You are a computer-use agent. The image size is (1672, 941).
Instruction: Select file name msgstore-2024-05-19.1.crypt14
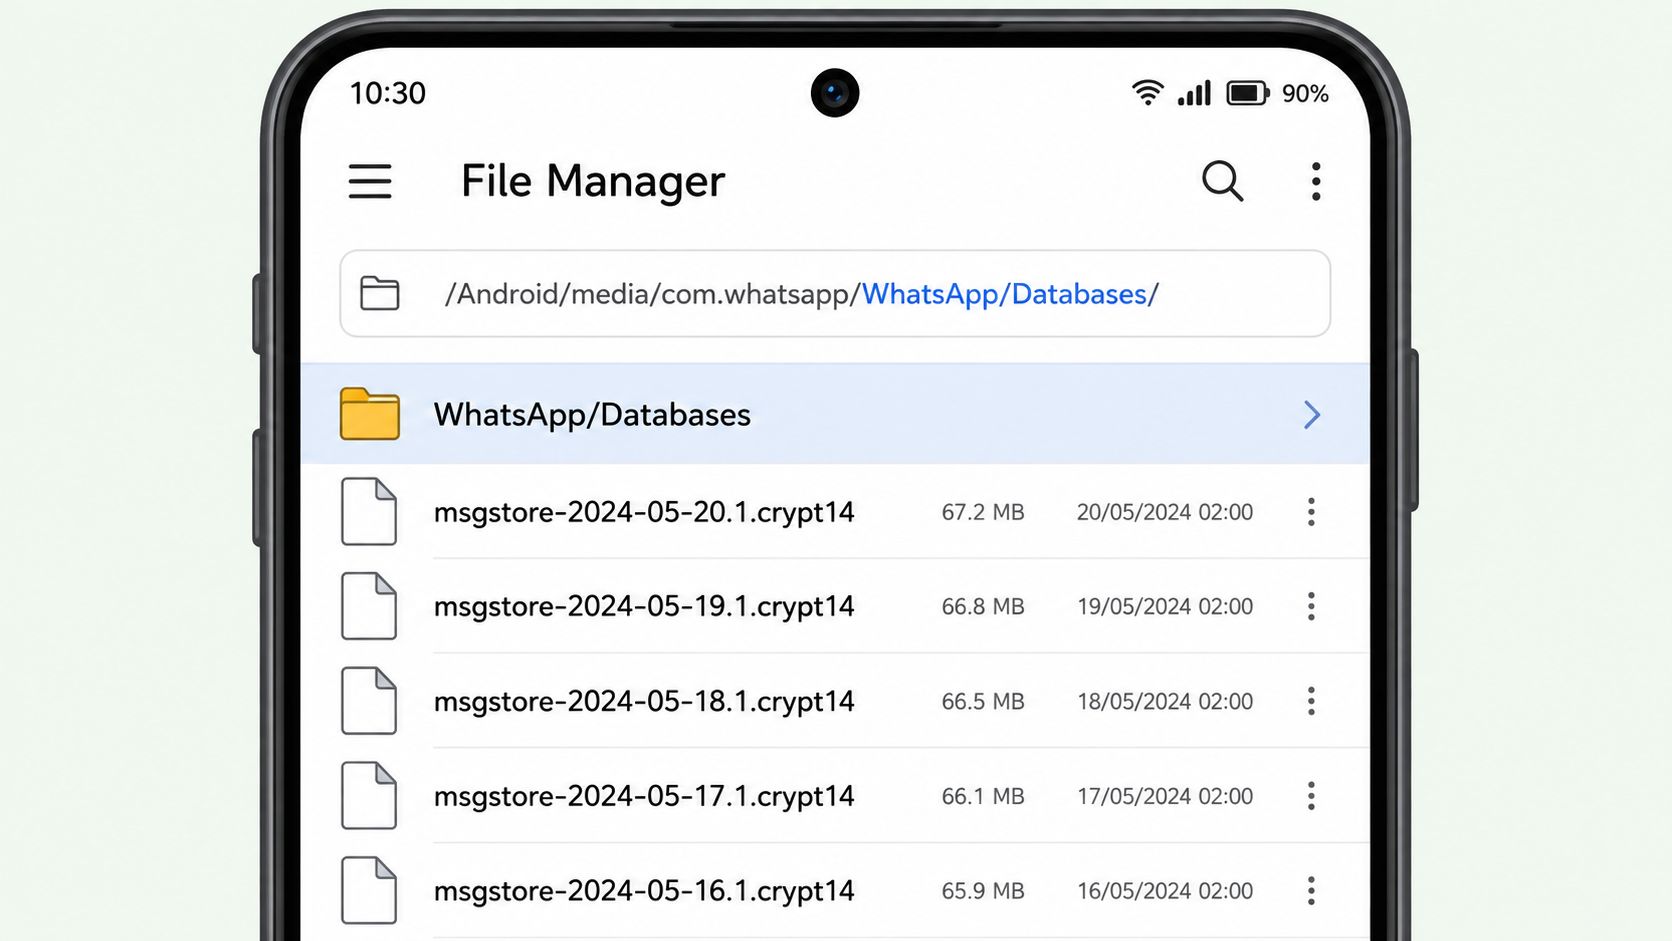point(644,607)
